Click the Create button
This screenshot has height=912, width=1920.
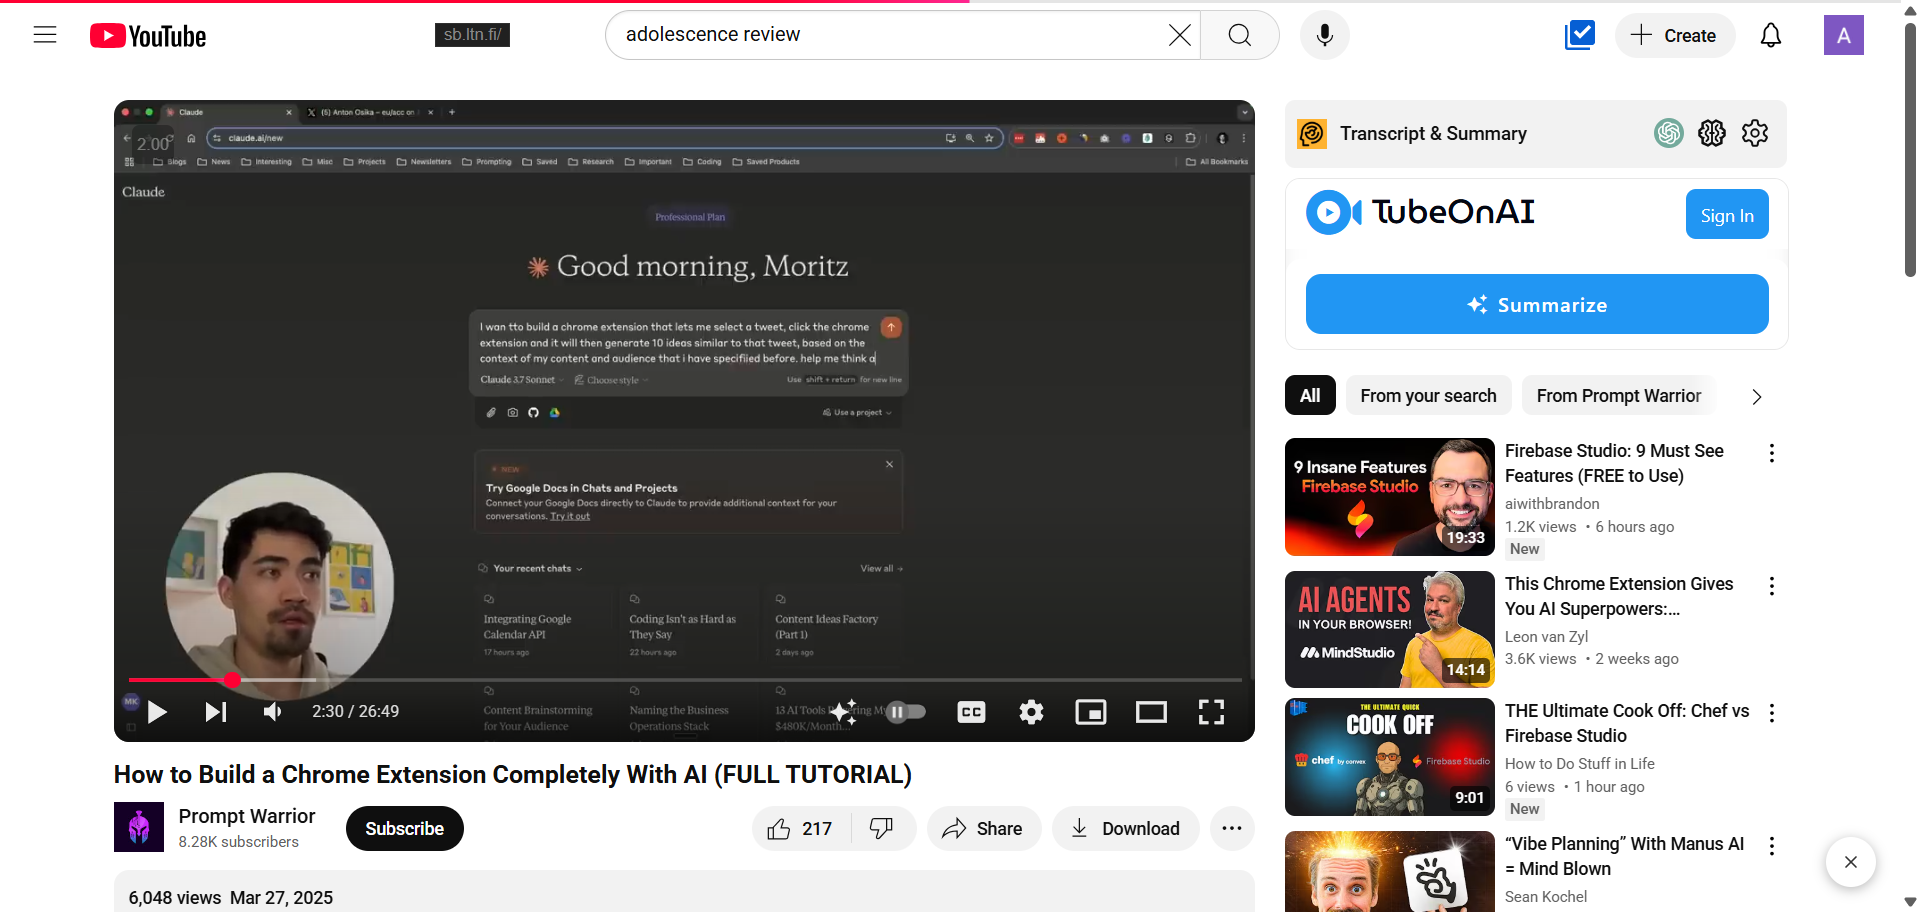pyautogui.click(x=1675, y=35)
